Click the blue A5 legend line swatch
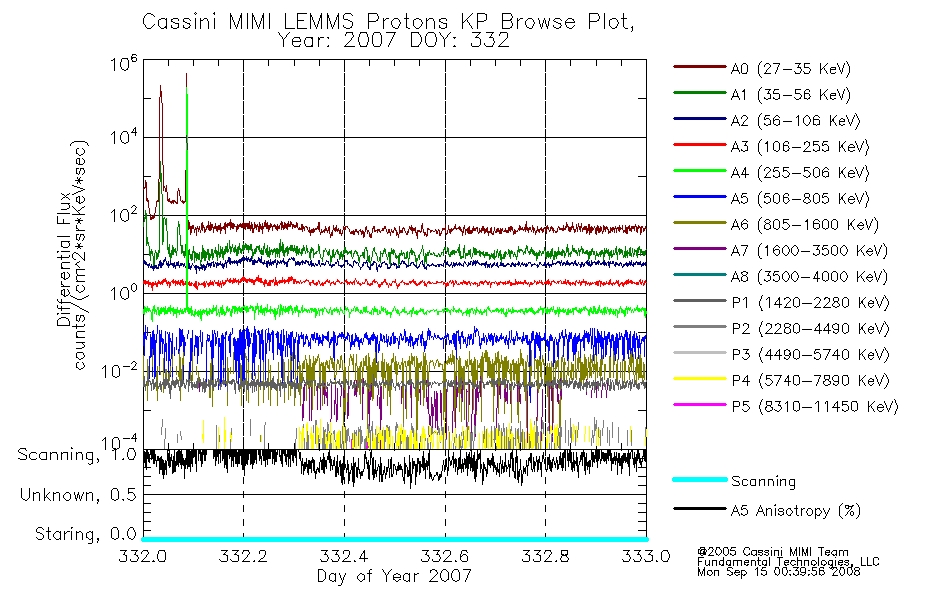The image size is (950, 600). point(699,197)
